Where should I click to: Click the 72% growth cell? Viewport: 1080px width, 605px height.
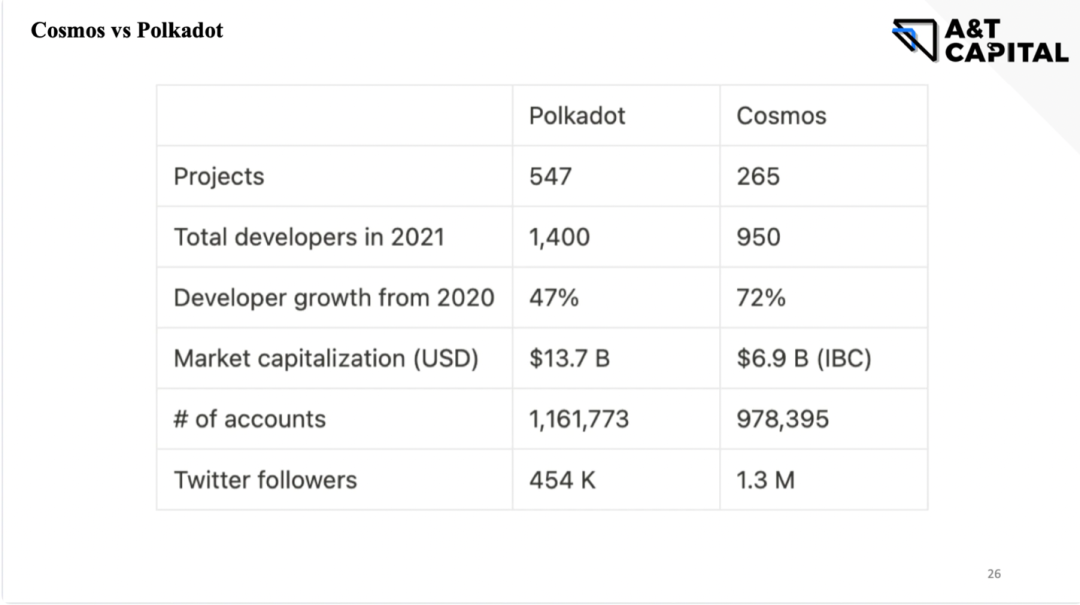(x=761, y=298)
